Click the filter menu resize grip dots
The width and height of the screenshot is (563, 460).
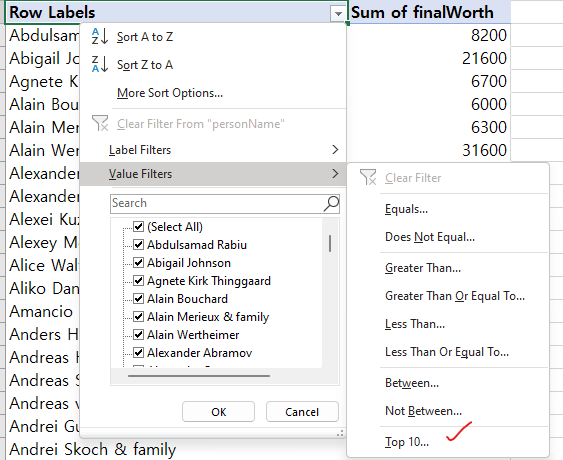point(340,433)
